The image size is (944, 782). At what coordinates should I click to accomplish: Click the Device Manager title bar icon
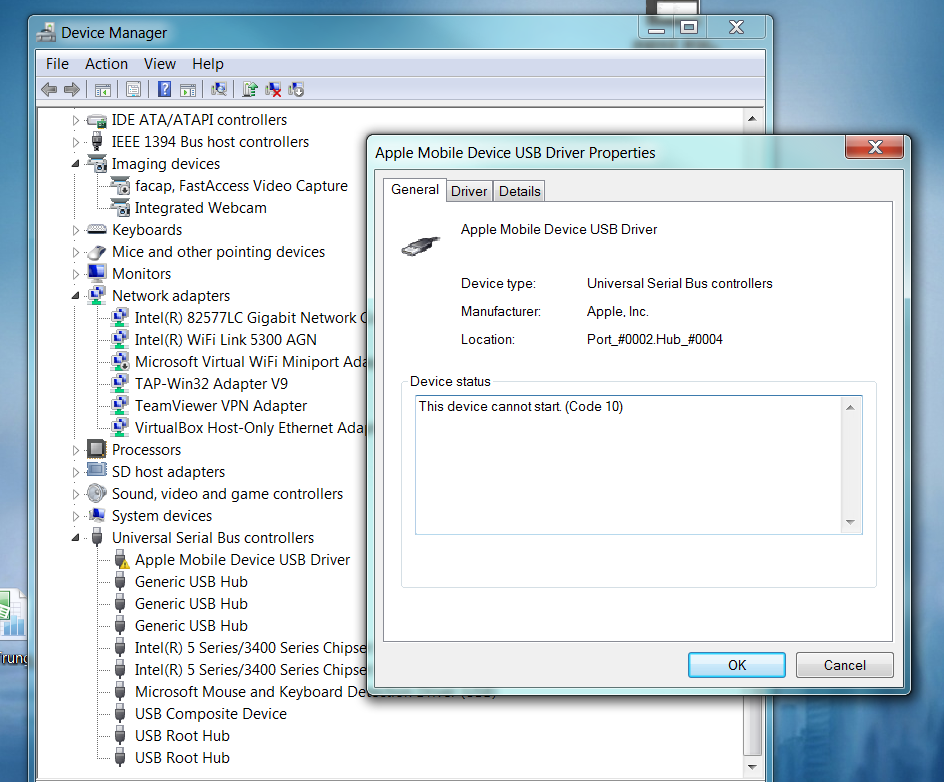click(46, 32)
